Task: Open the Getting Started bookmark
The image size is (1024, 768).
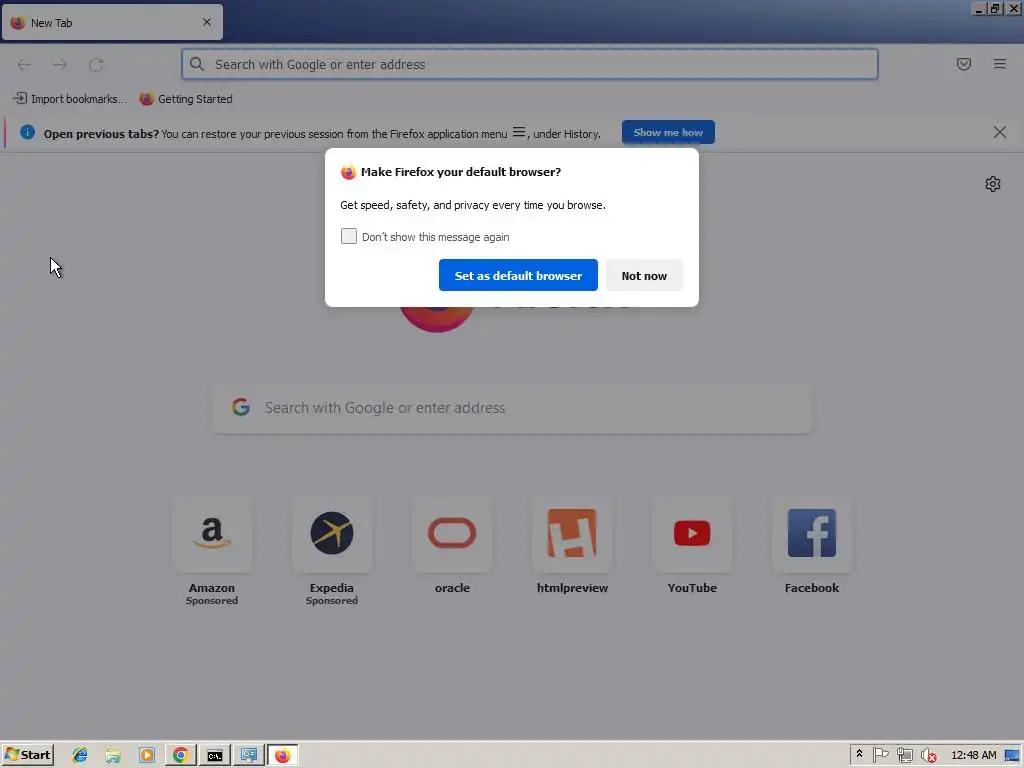Action: (186, 99)
